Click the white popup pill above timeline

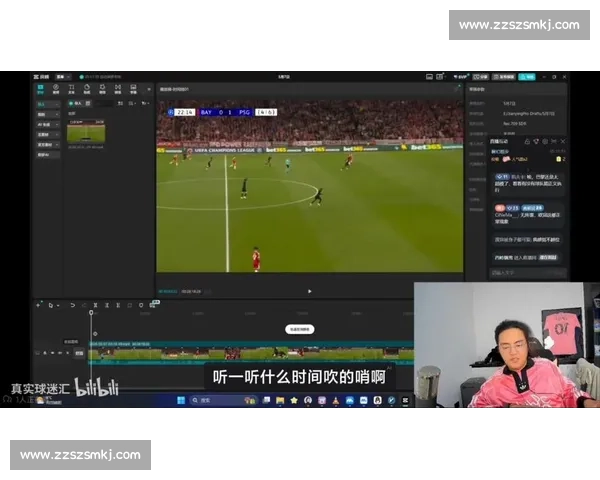pyautogui.click(x=300, y=329)
